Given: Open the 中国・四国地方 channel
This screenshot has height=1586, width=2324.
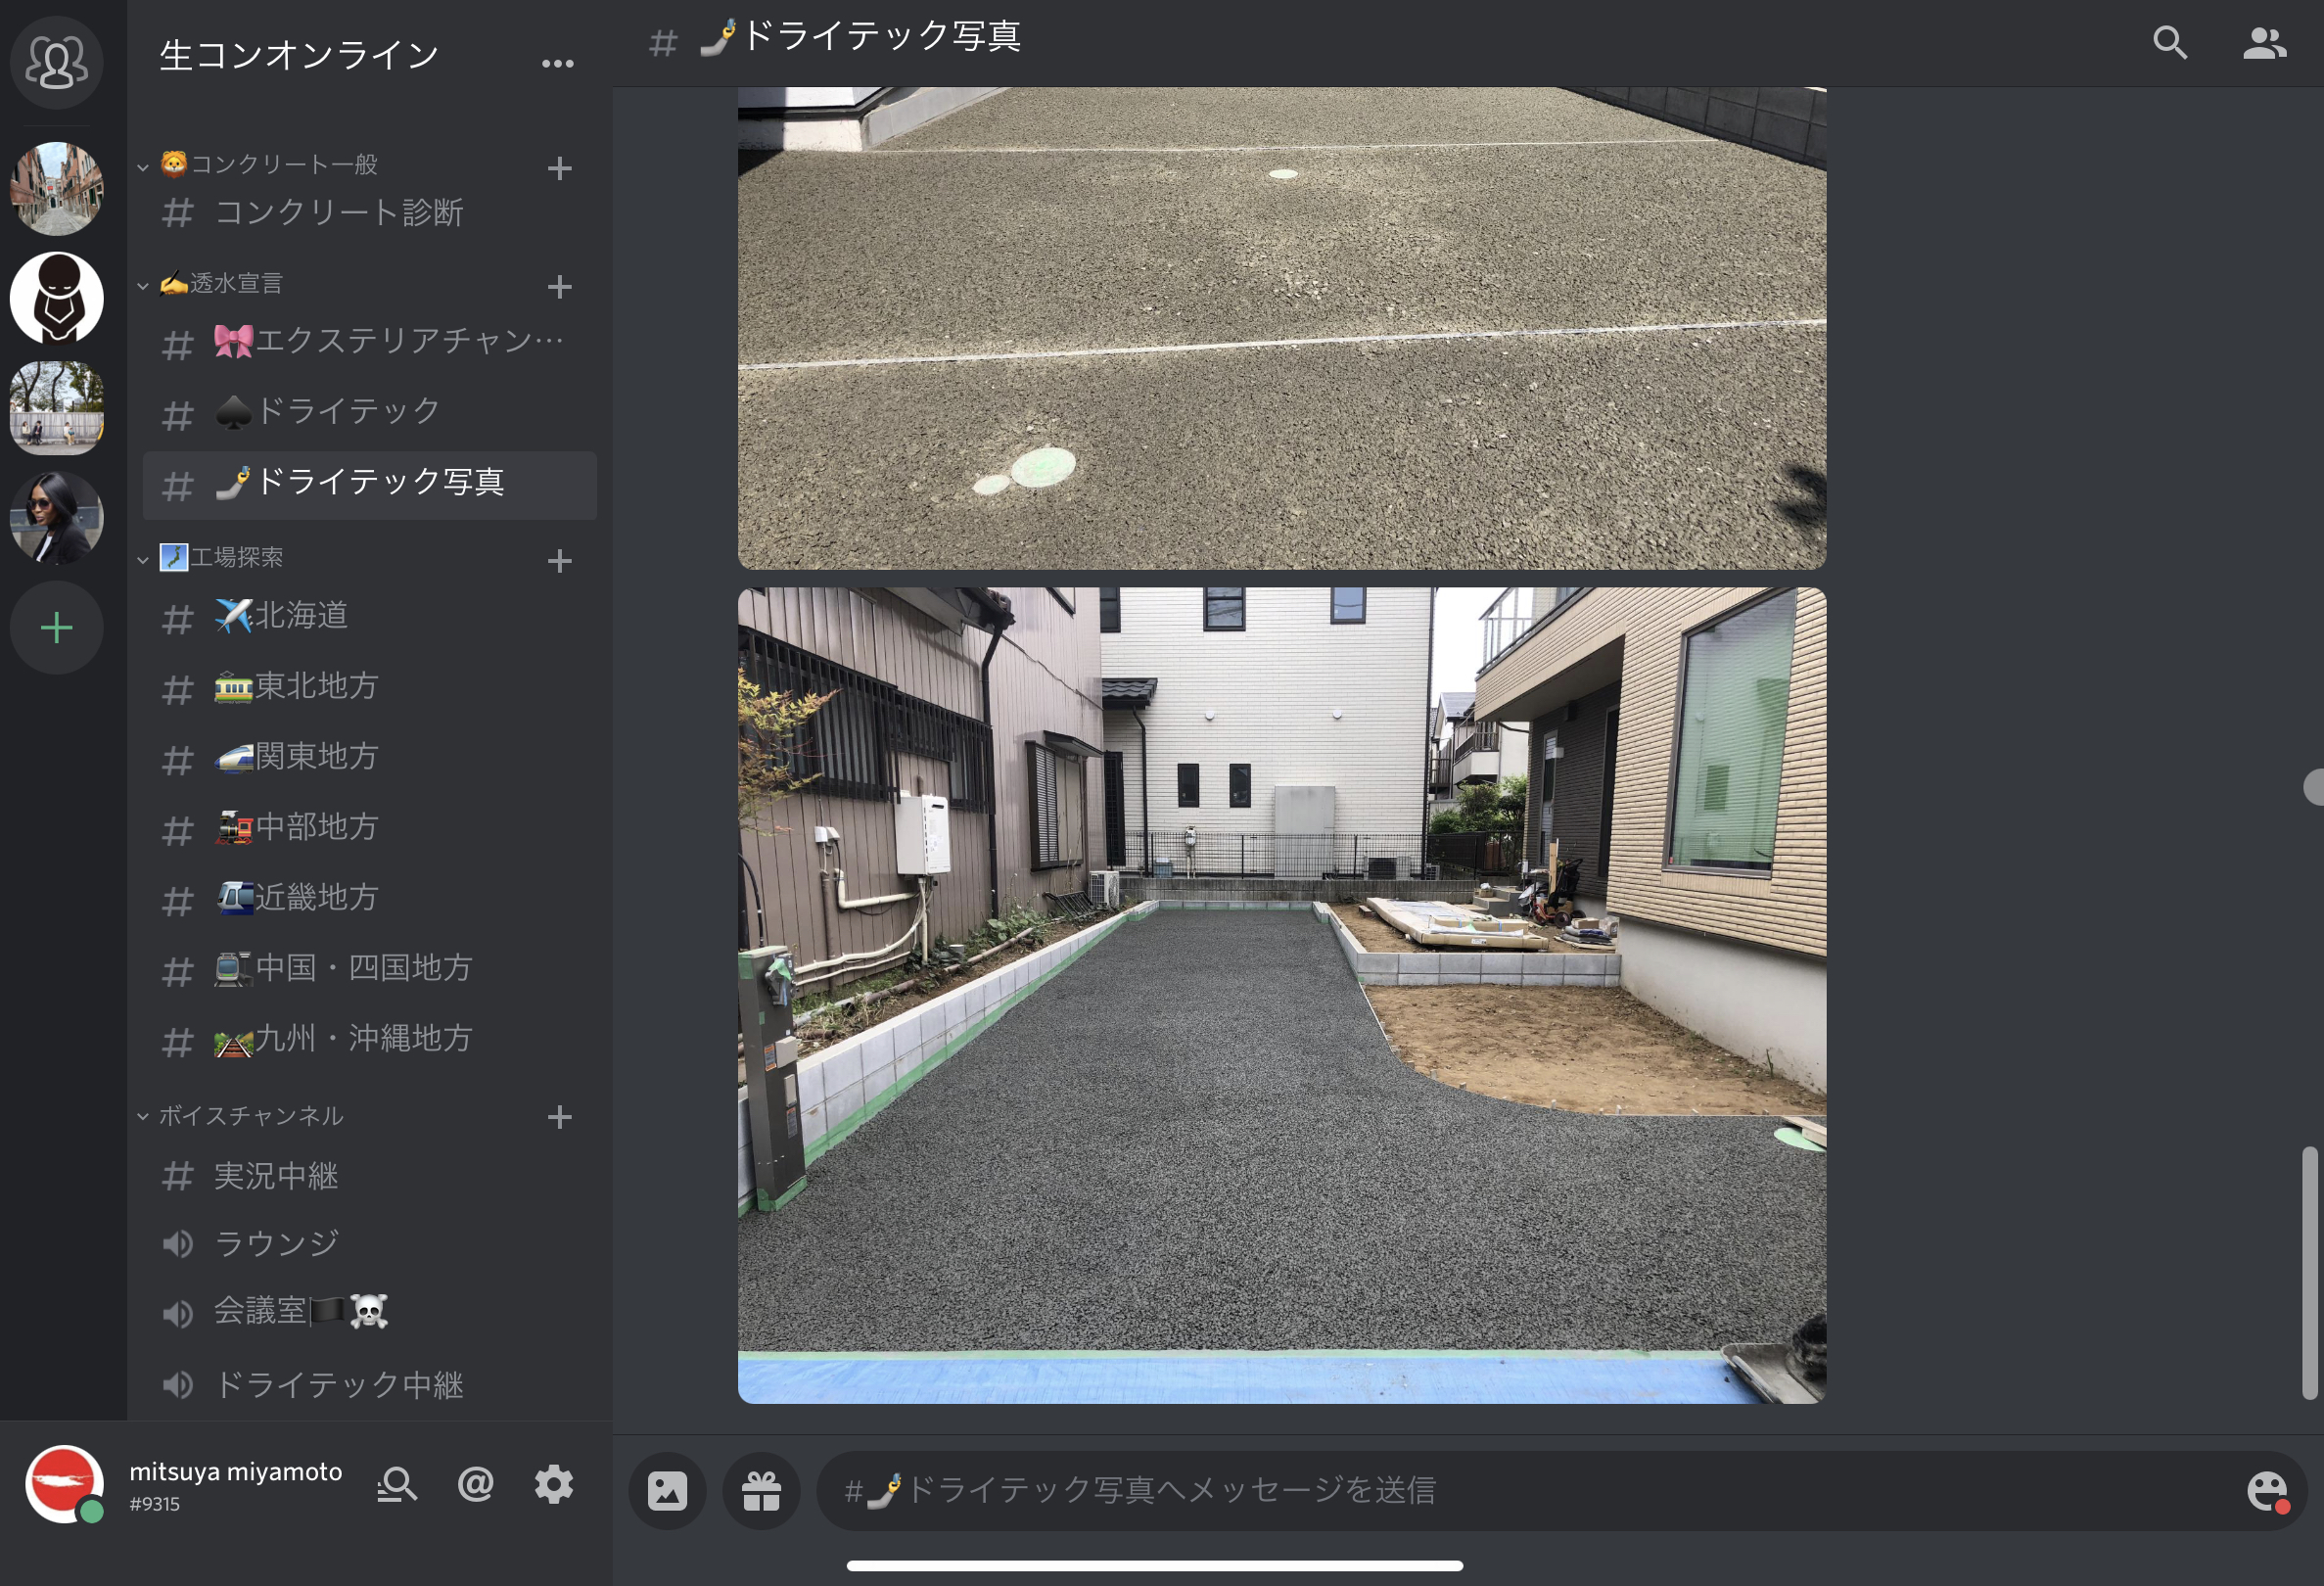Looking at the screenshot, I should tap(369, 969).
